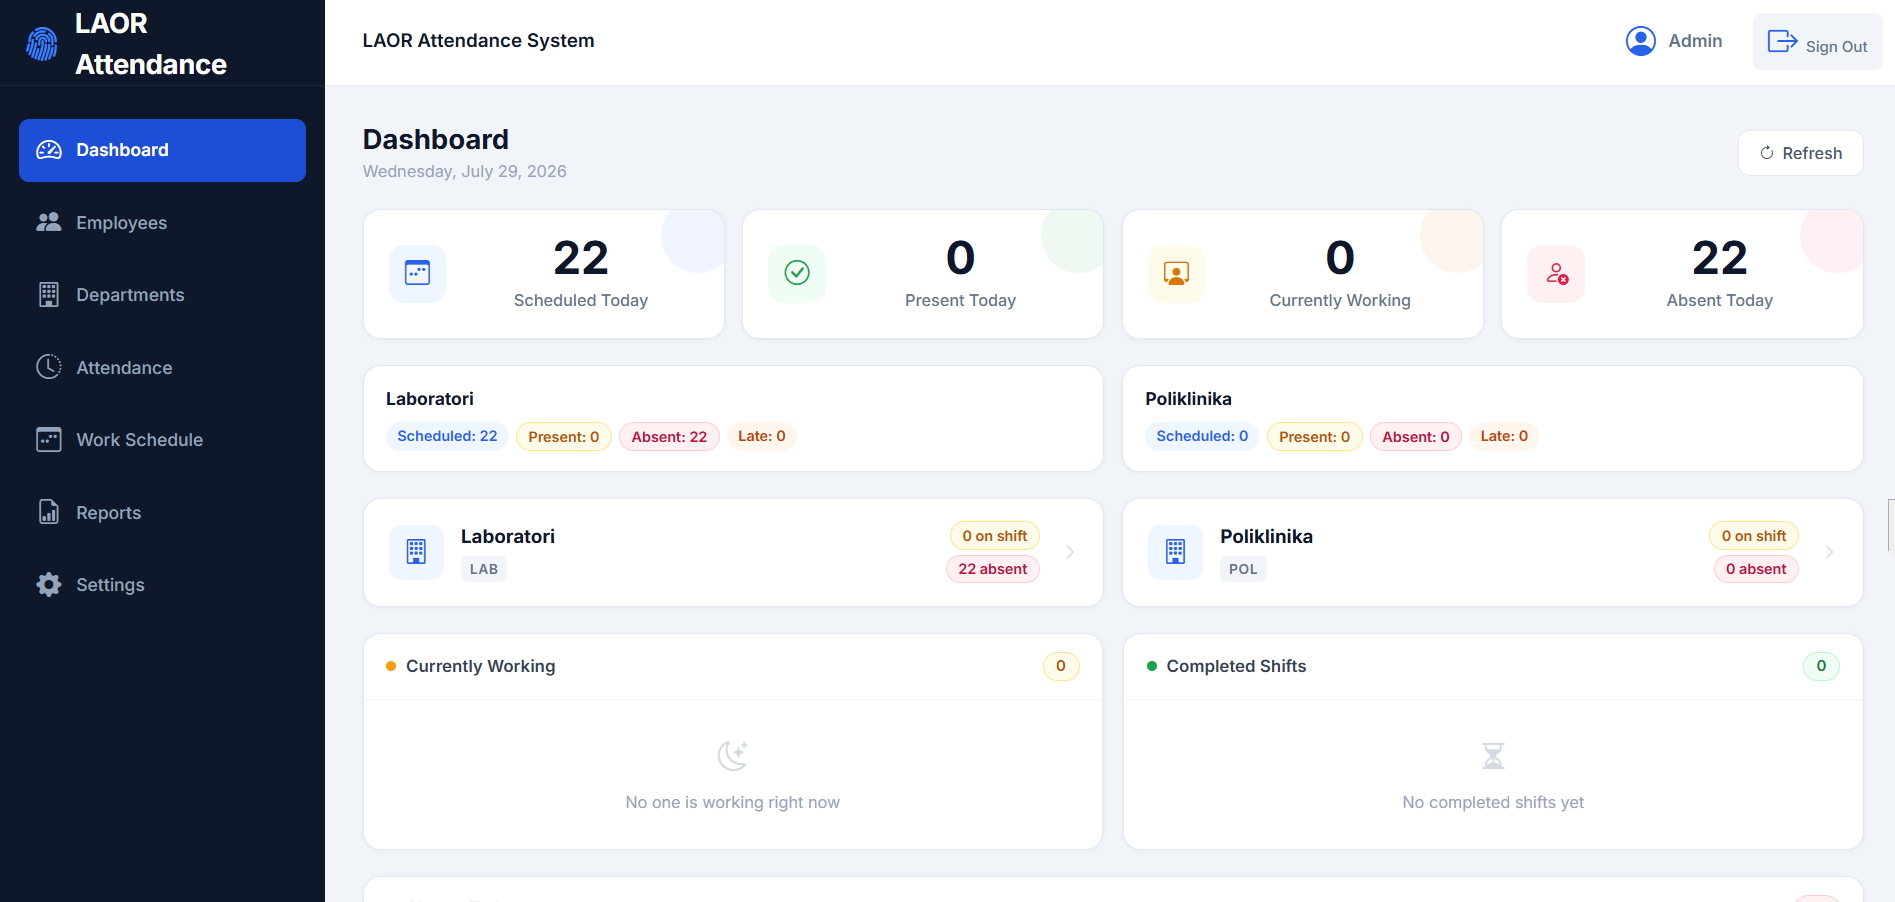Click the Present Today checkmark icon
Screen dimensions: 1895x902
(797, 273)
